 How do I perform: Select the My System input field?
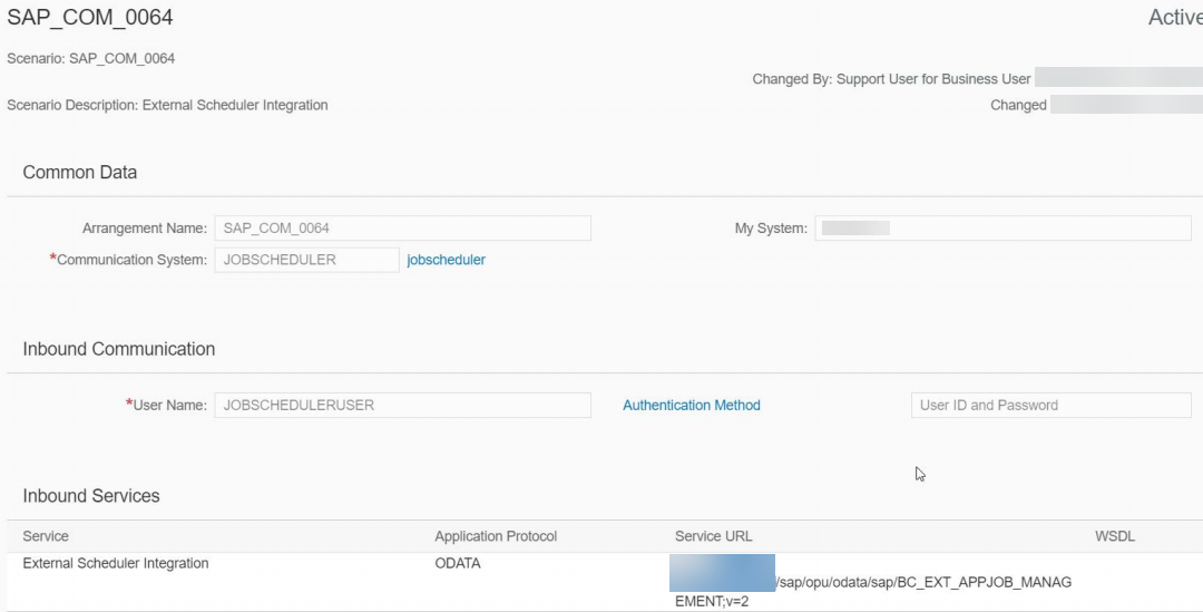tap(1003, 228)
